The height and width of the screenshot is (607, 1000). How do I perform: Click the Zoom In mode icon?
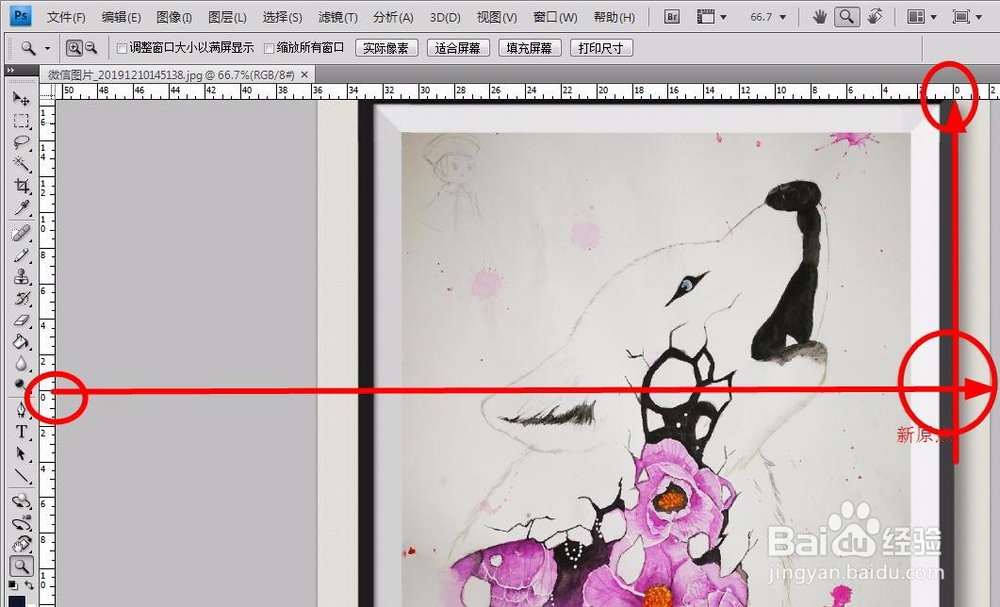tap(74, 48)
